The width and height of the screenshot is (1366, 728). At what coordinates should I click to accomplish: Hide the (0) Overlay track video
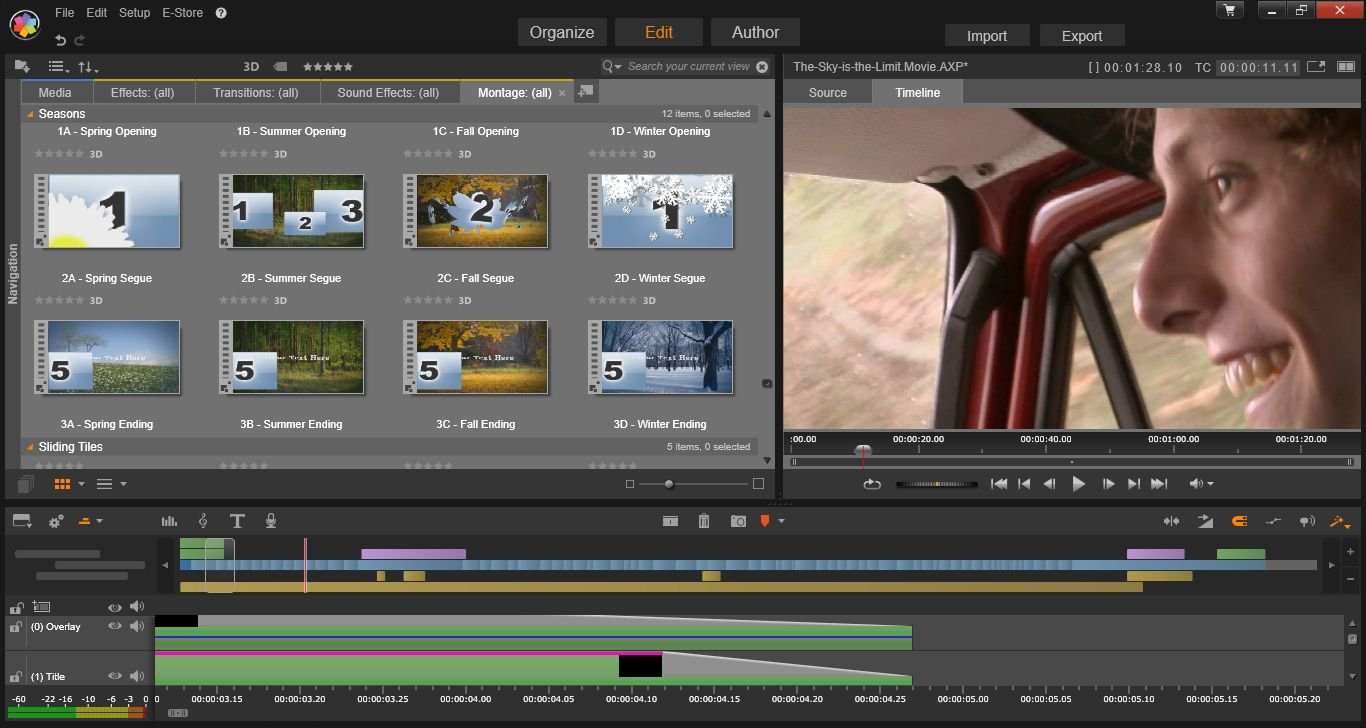(115, 626)
